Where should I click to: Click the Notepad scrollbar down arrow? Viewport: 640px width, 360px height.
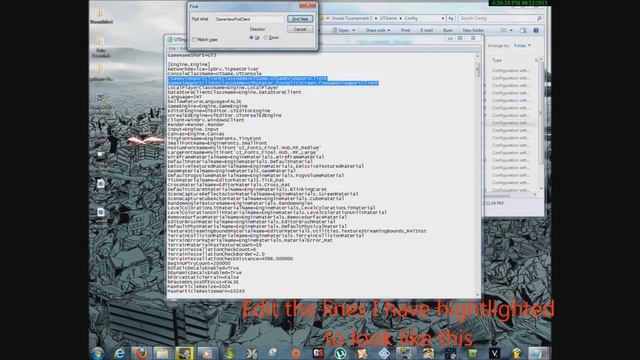(478, 295)
